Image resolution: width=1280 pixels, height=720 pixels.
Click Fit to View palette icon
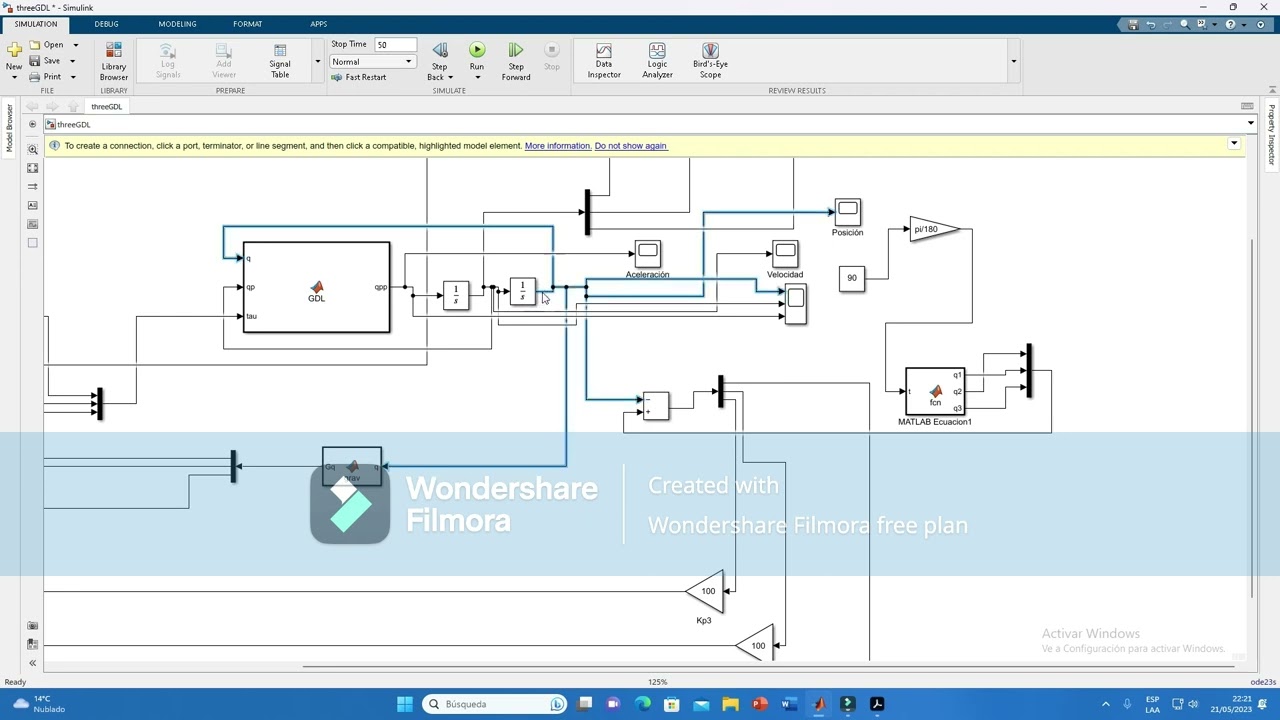tap(33, 168)
